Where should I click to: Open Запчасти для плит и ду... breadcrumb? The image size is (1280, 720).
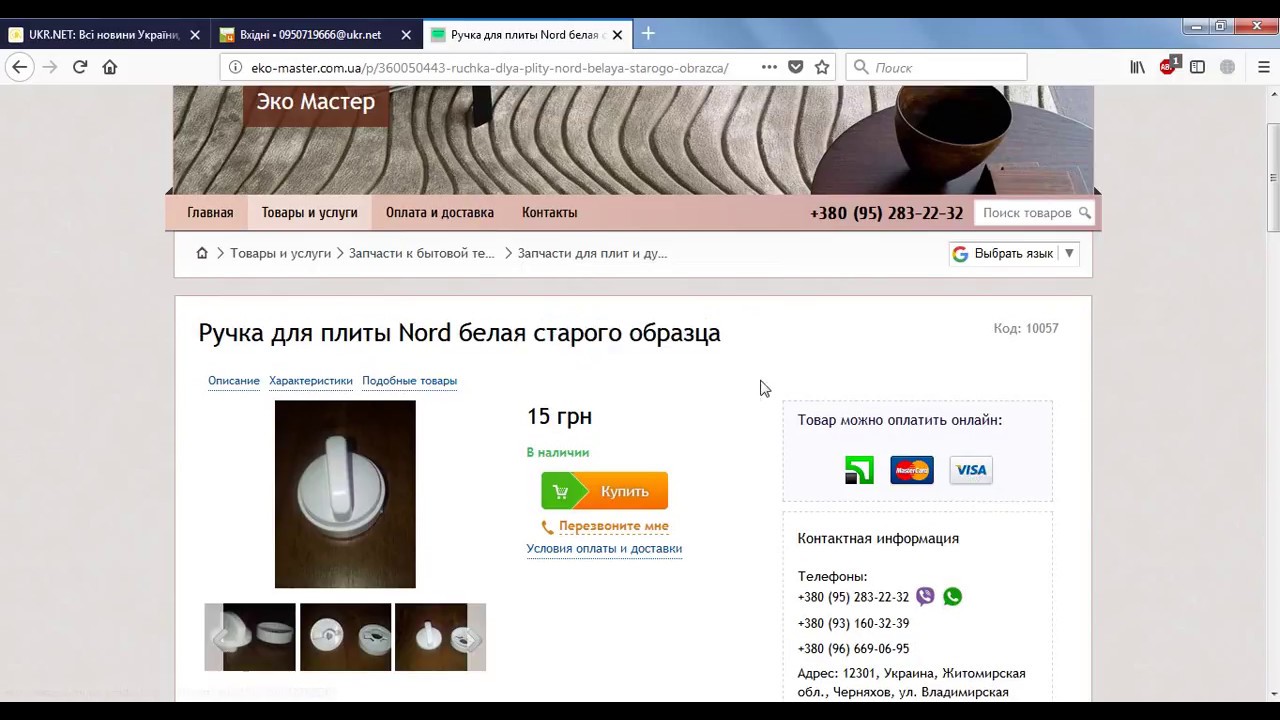click(x=592, y=253)
